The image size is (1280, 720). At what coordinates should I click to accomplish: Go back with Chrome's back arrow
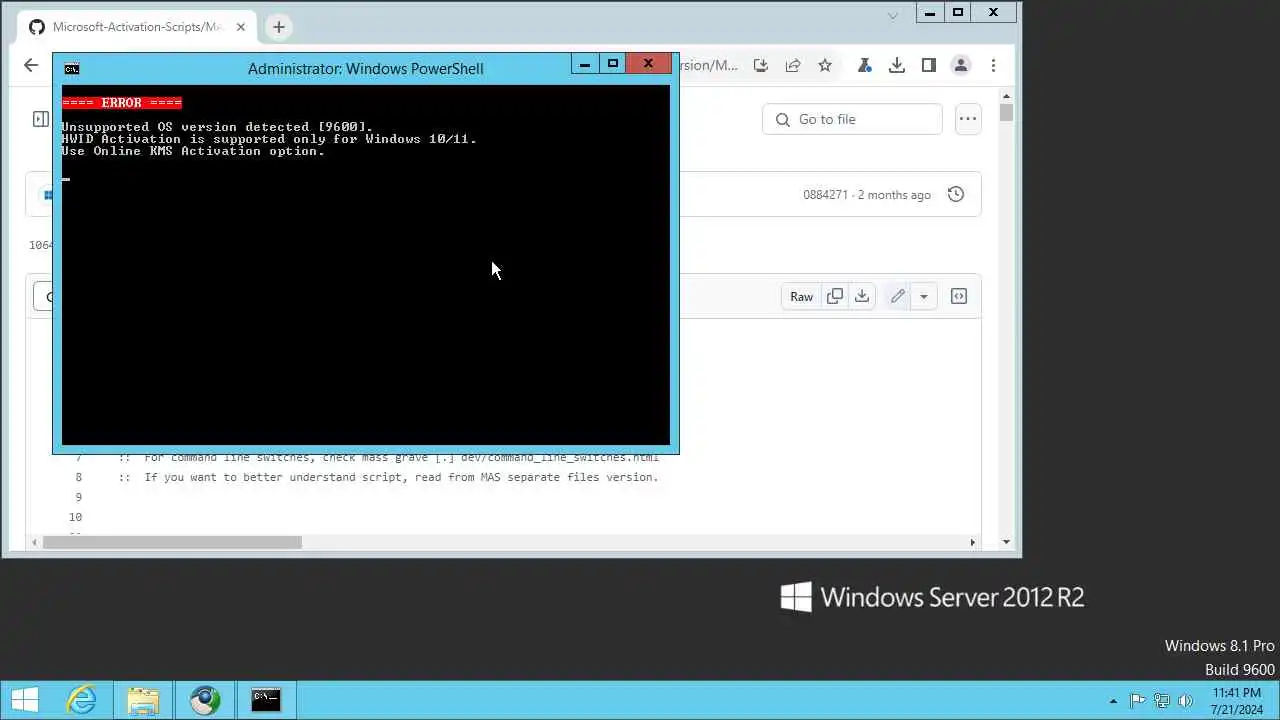click(31, 65)
